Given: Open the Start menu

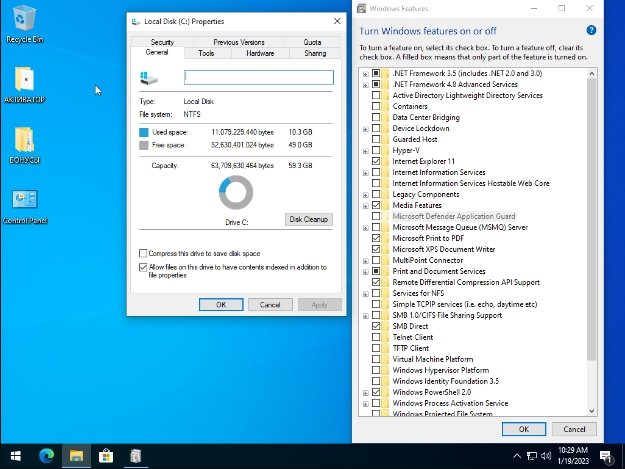Looking at the screenshot, I should click(x=15, y=456).
